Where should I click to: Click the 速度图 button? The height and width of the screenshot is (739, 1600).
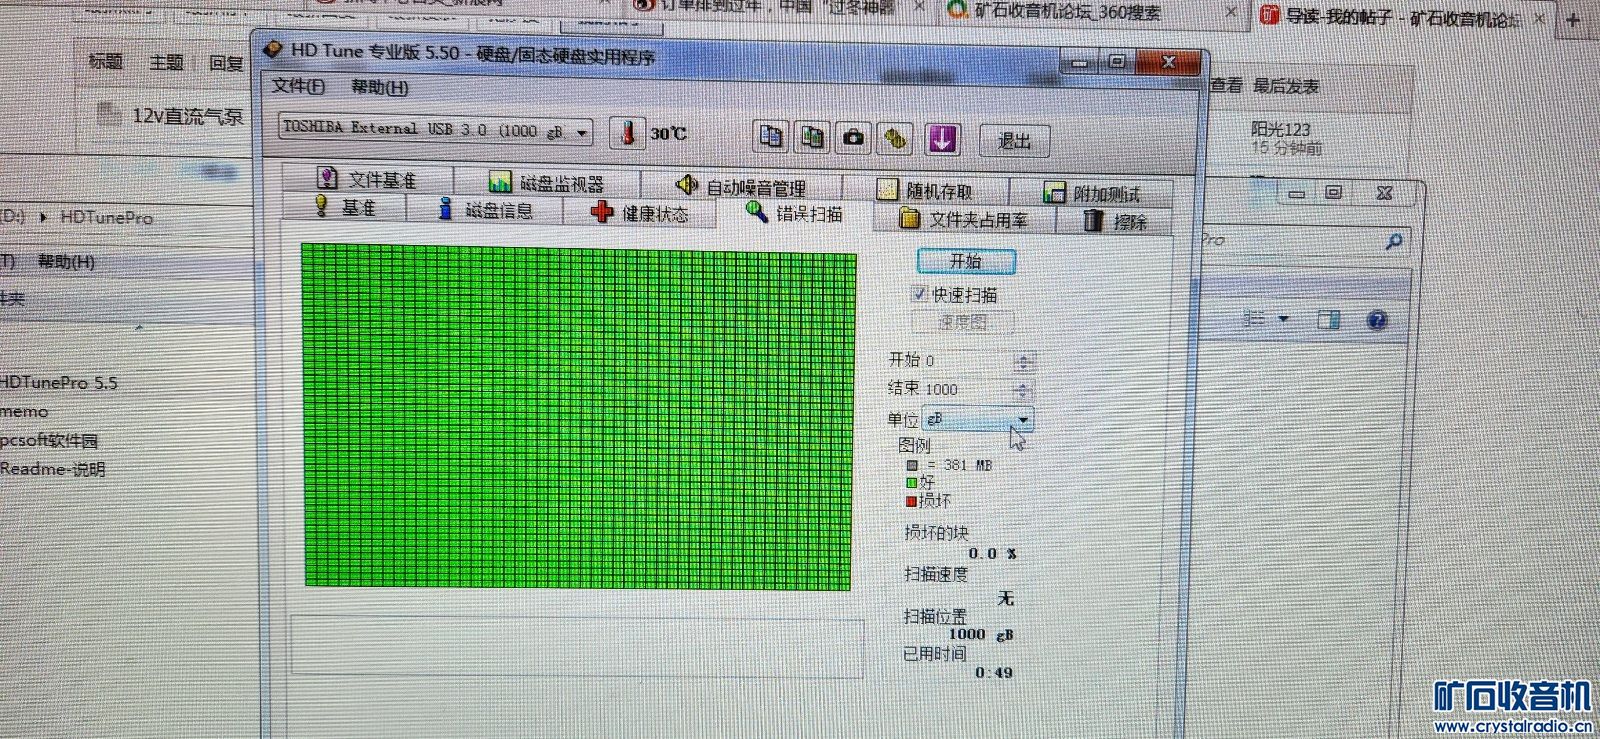(963, 322)
